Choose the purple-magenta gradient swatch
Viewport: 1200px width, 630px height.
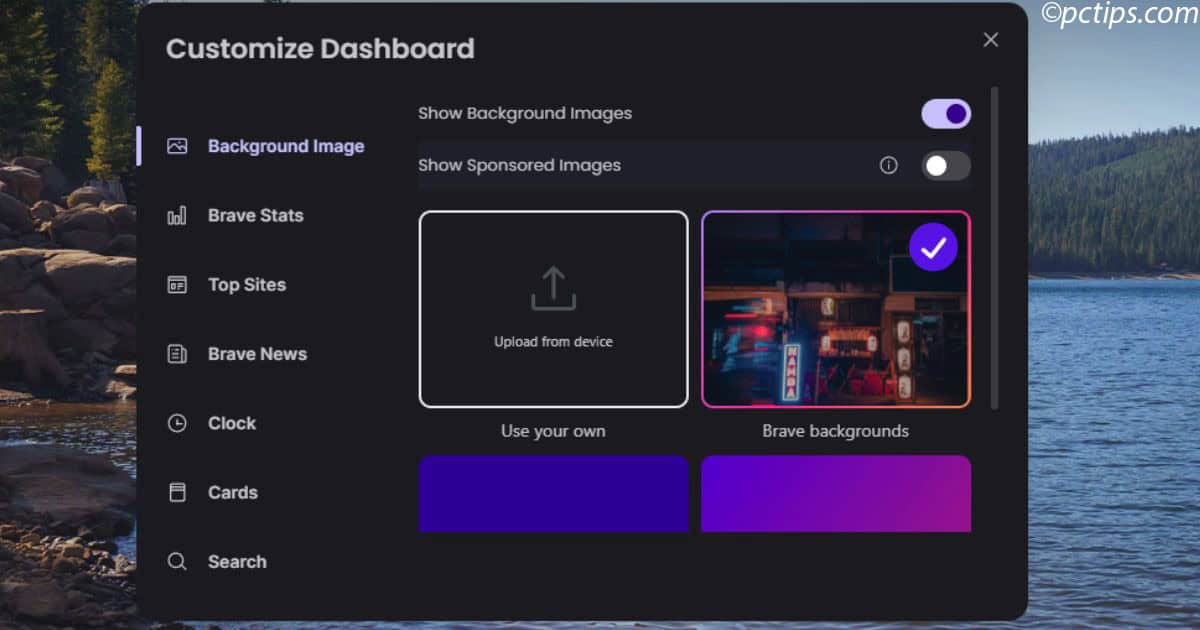point(836,494)
